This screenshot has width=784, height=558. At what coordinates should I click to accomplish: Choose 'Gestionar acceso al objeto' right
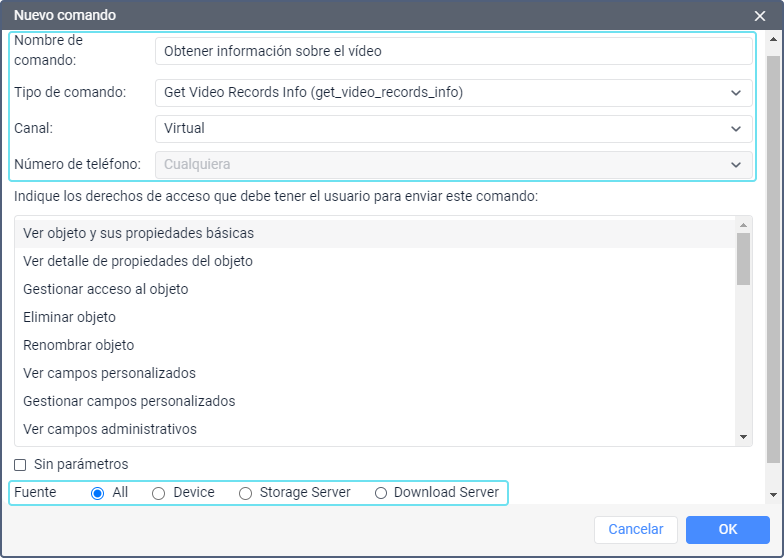tap(106, 289)
